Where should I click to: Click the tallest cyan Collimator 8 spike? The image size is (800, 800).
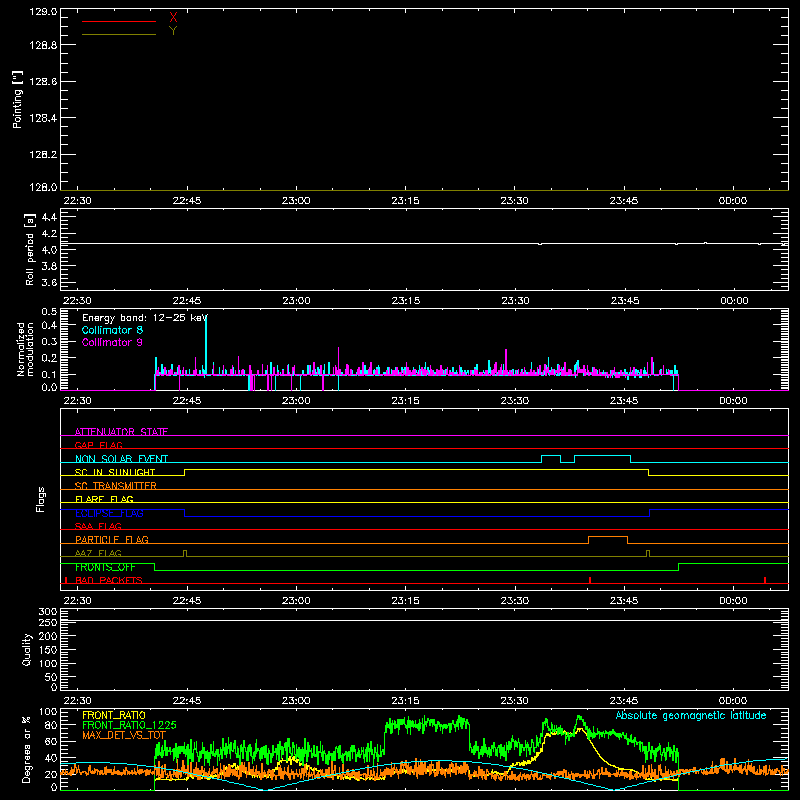[206, 344]
